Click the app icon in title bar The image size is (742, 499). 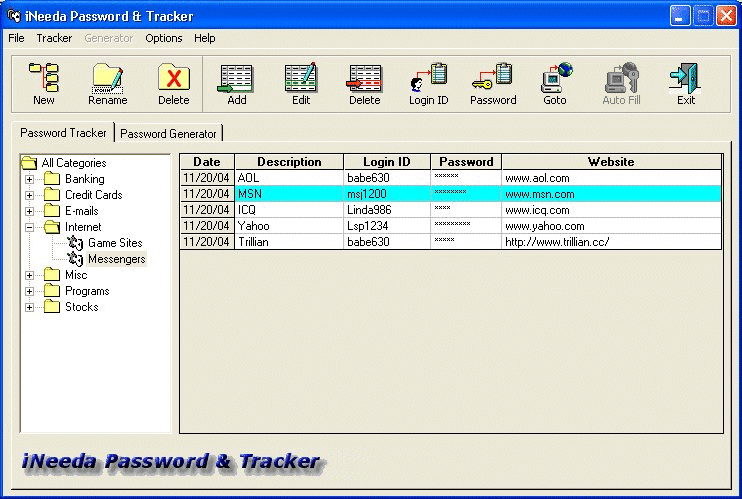tap(14, 16)
